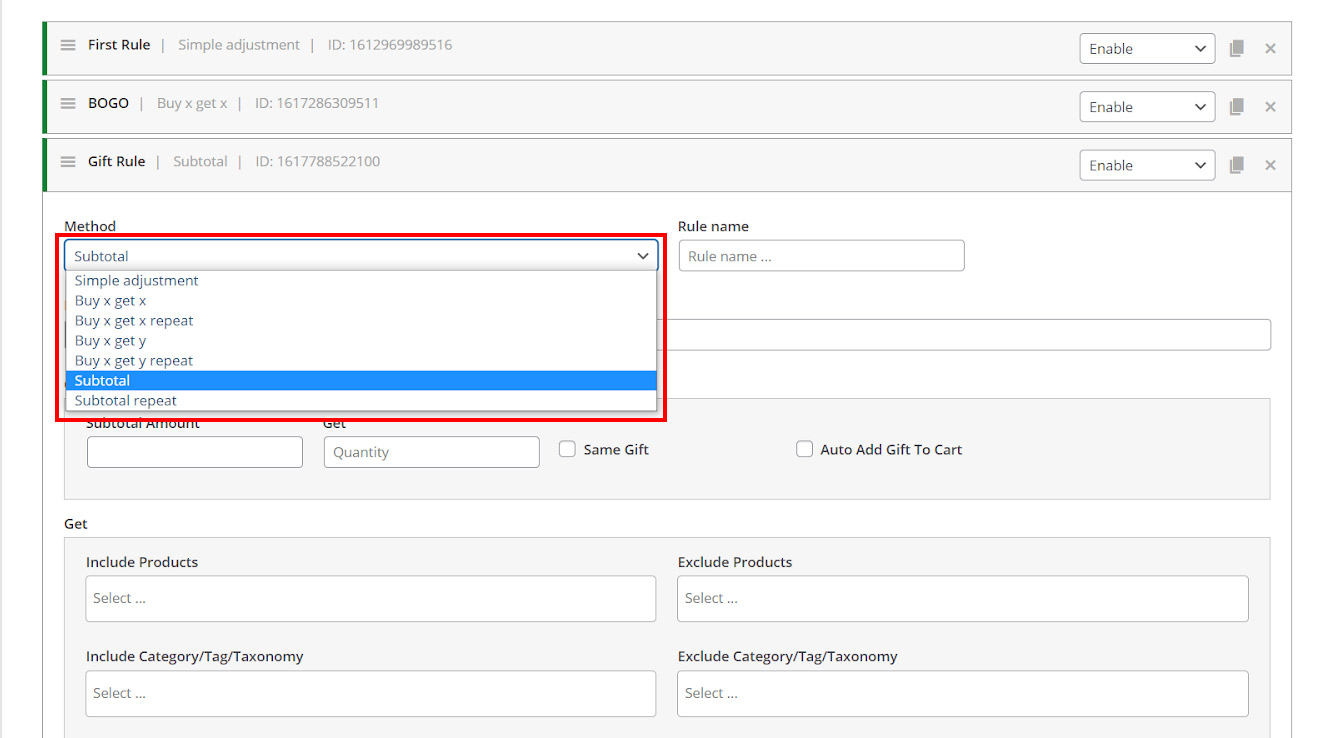Grab the drag handle of Gift Rule
The height and width of the screenshot is (738, 1327).
coord(68,162)
